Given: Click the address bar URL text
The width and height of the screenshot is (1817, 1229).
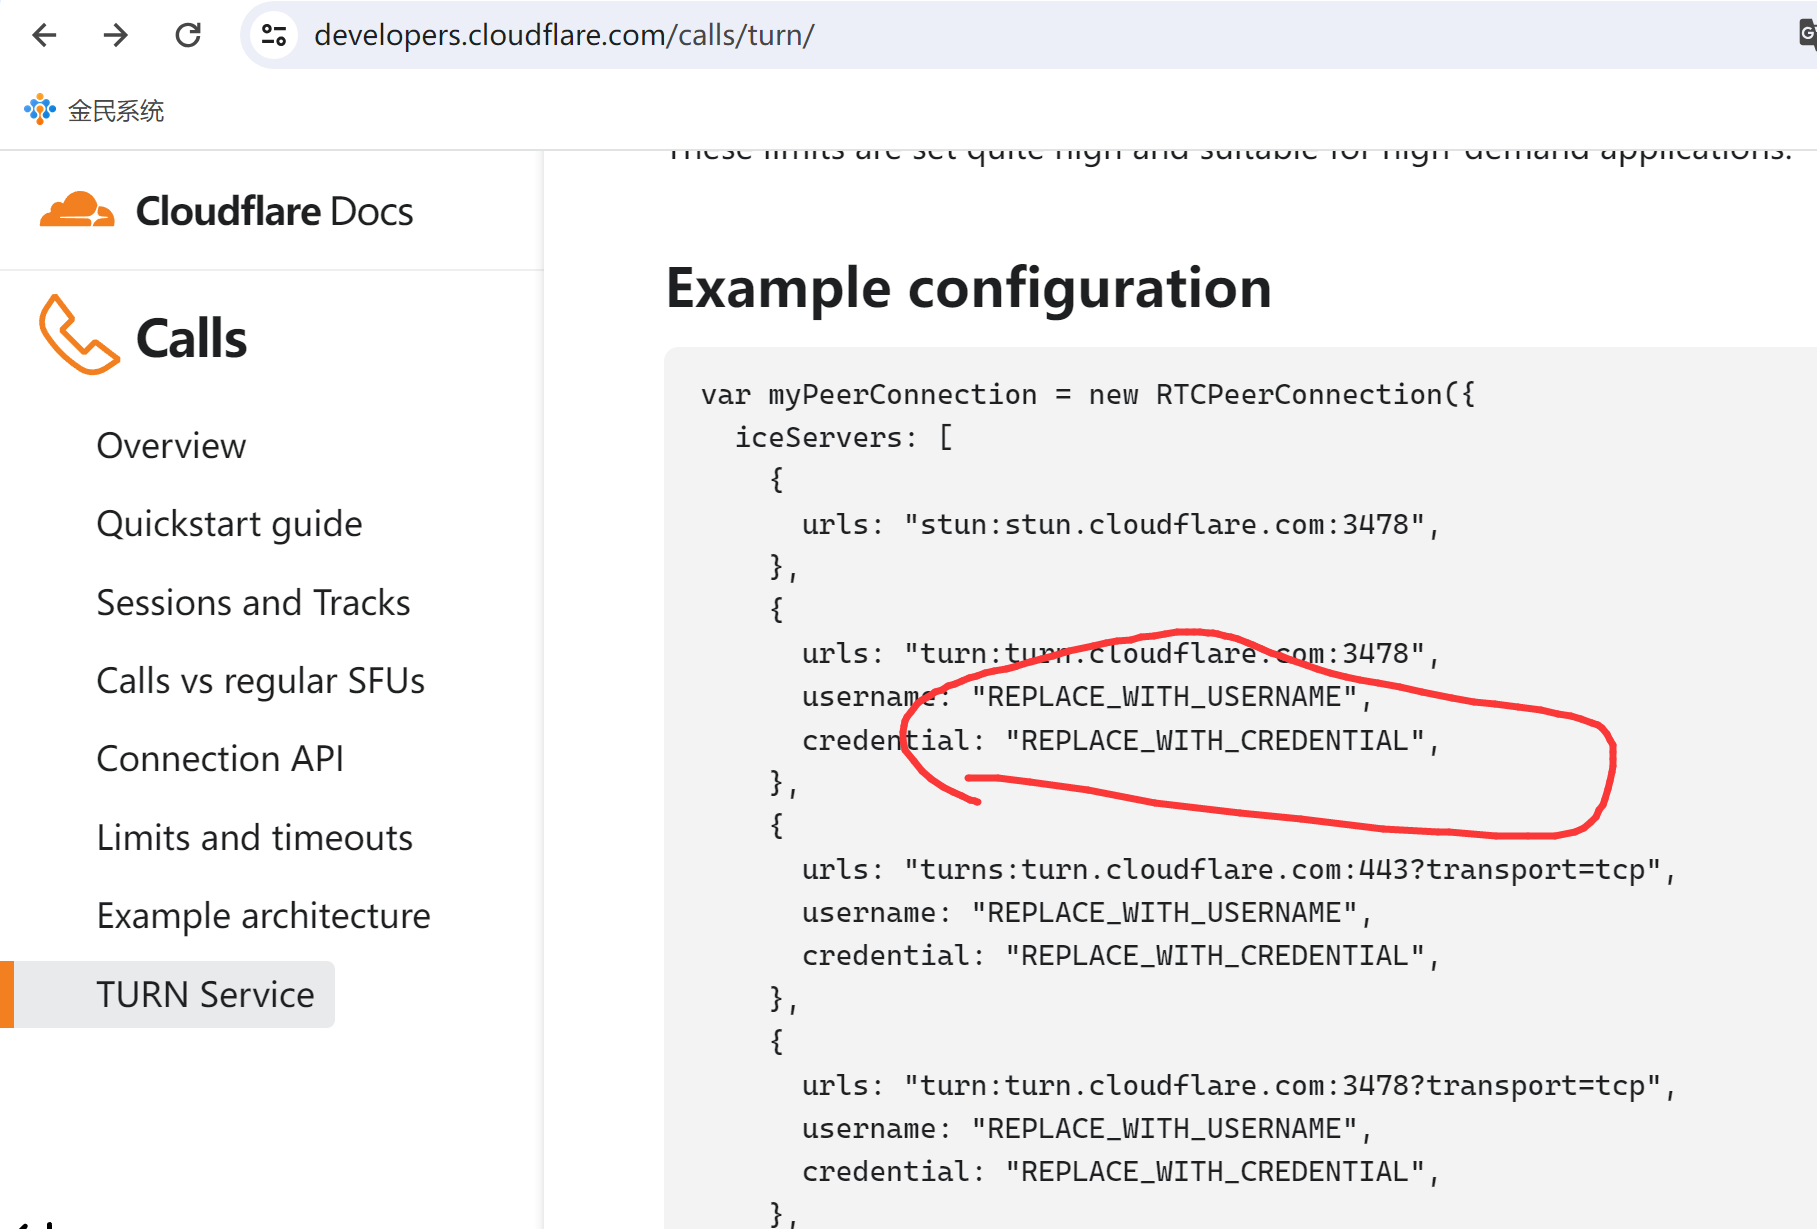Looking at the screenshot, I should click(x=564, y=35).
